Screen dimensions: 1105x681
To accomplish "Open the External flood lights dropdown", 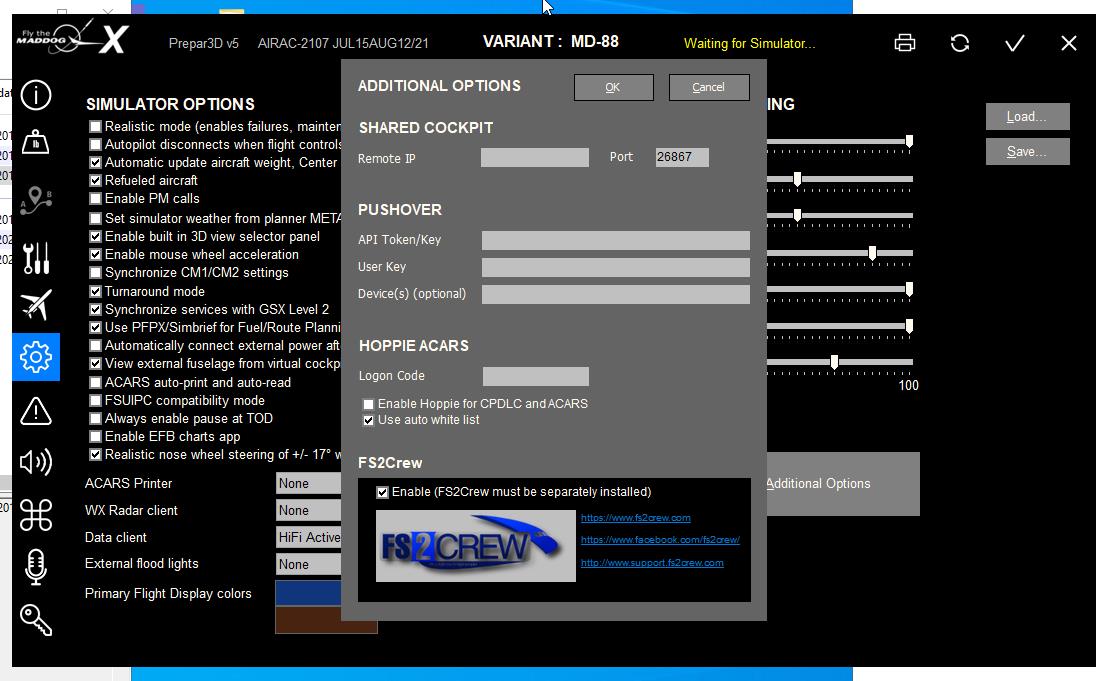I will pyautogui.click(x=309, y=564).
